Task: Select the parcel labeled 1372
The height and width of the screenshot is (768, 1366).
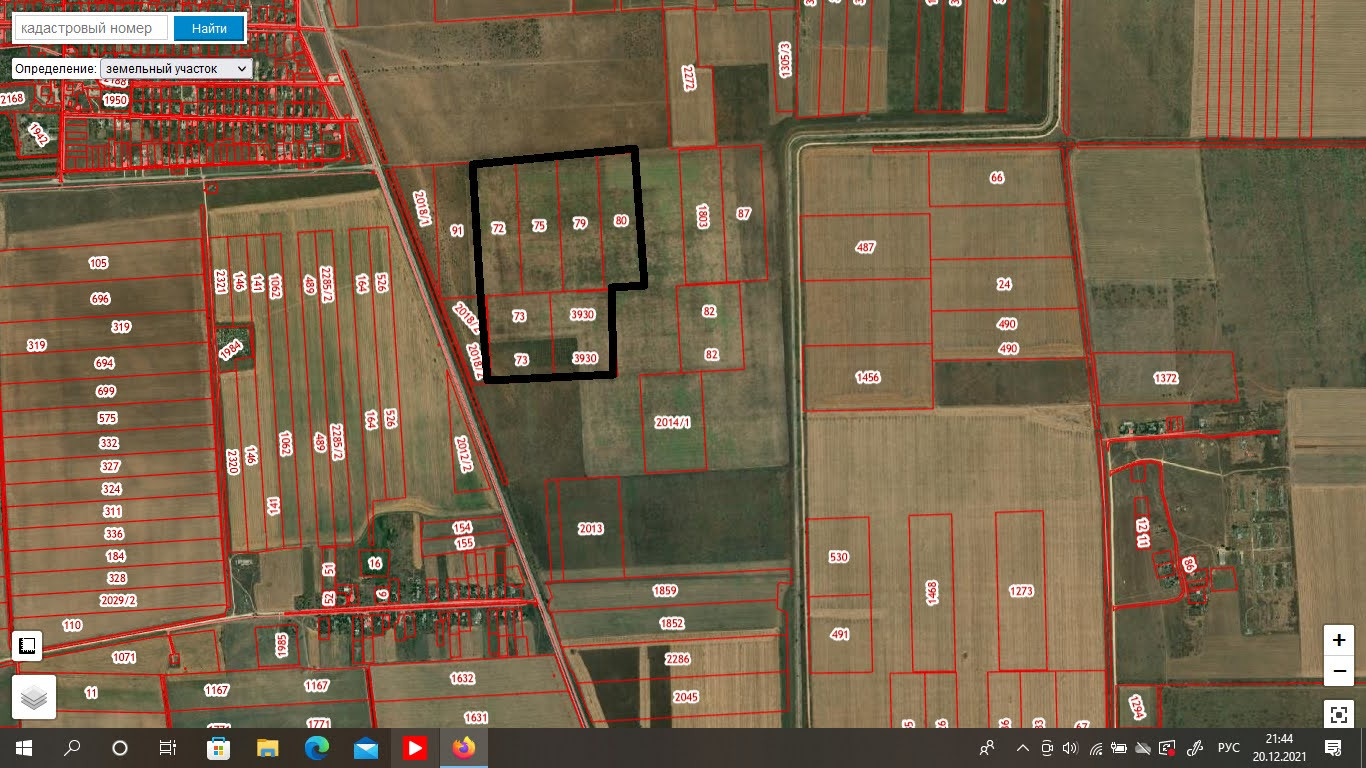Action: point(1166,378)
